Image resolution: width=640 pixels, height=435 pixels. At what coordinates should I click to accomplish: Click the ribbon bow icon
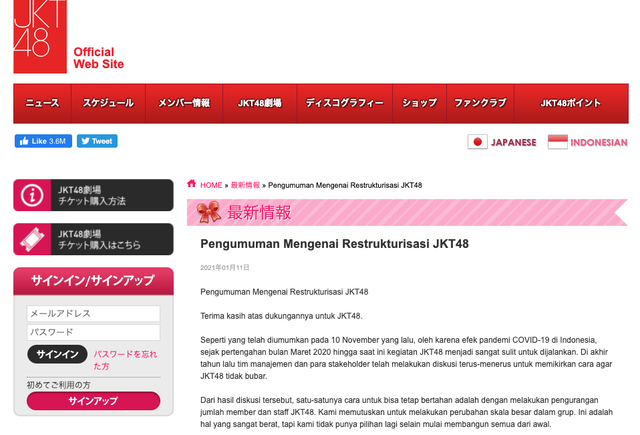(x=209, y=212)
